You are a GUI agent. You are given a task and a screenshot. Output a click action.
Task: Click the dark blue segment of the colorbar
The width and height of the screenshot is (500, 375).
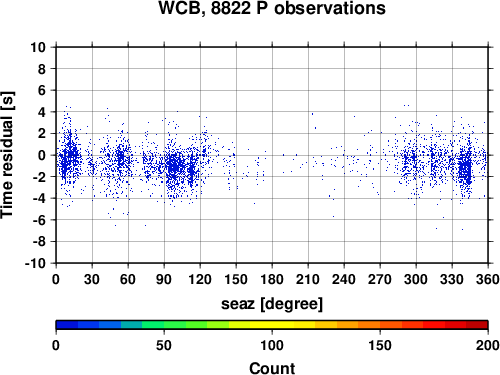67,324
